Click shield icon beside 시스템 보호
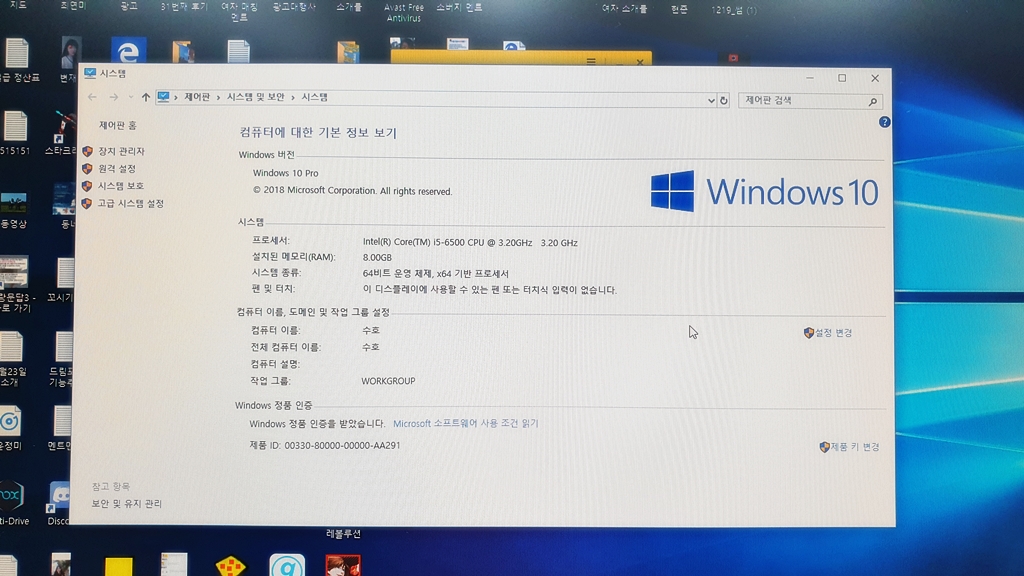This screenshot has height=576, width=1024. click(x=87, y=186)
